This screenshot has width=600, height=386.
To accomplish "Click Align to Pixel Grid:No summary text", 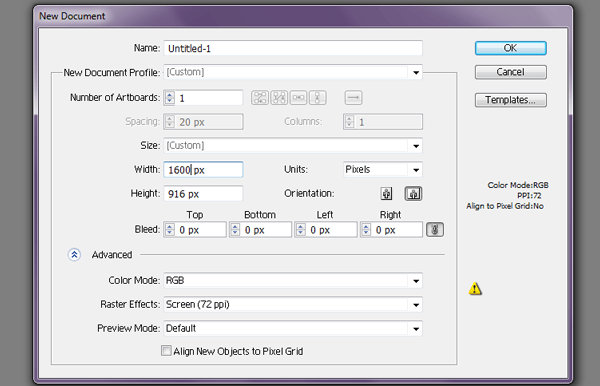I will pos(505,206).
